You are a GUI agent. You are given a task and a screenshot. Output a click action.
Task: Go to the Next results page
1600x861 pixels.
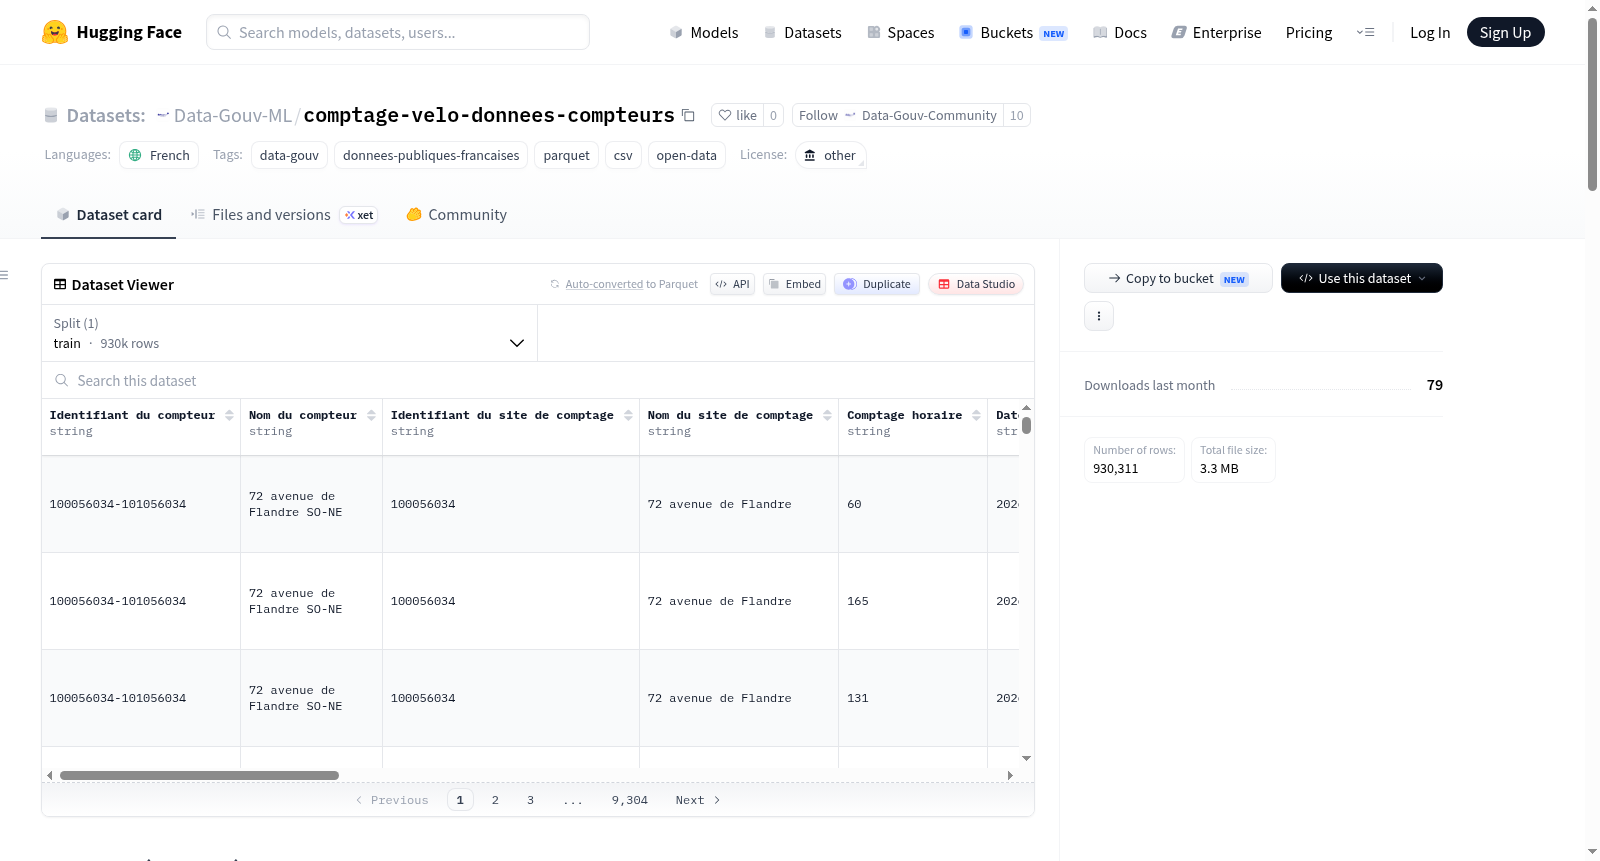[x=697, y=800]
